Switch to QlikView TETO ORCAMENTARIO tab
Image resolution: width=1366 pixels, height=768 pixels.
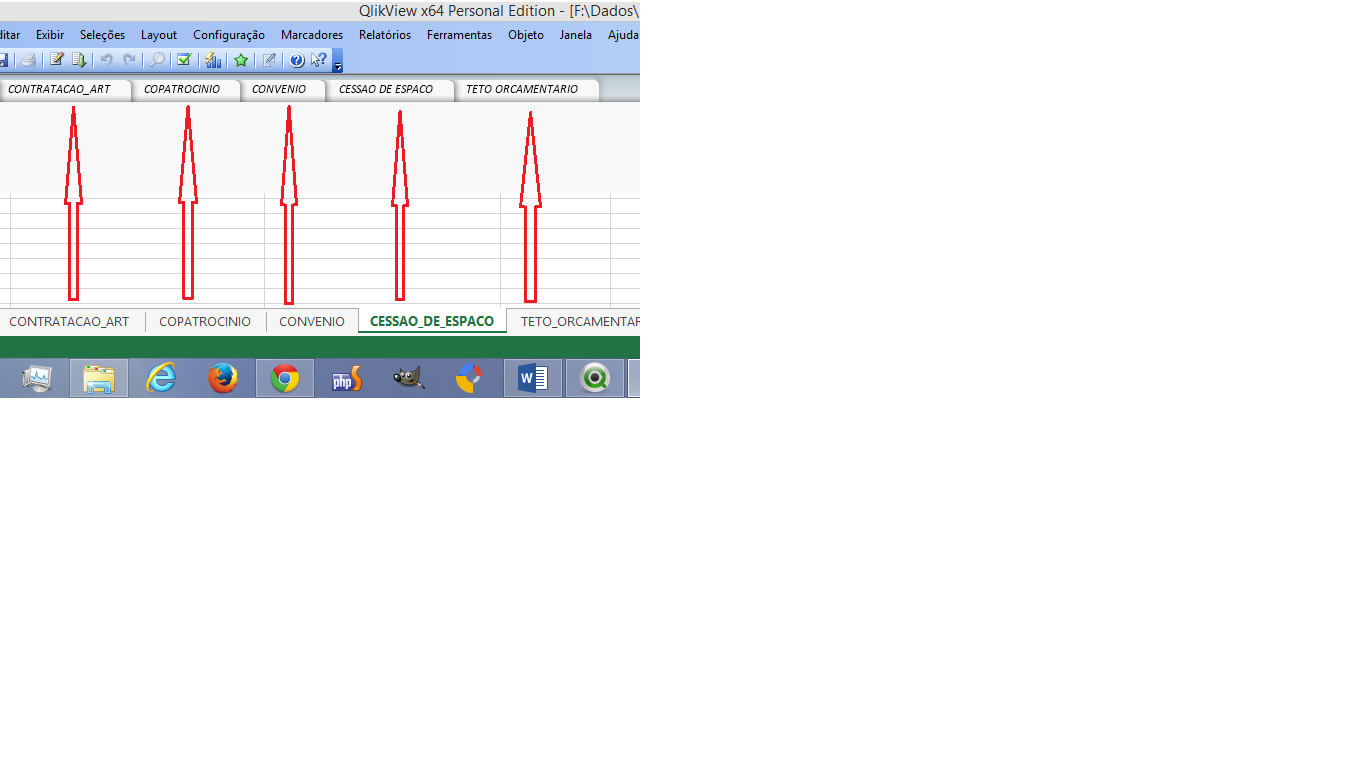[527, 90]
